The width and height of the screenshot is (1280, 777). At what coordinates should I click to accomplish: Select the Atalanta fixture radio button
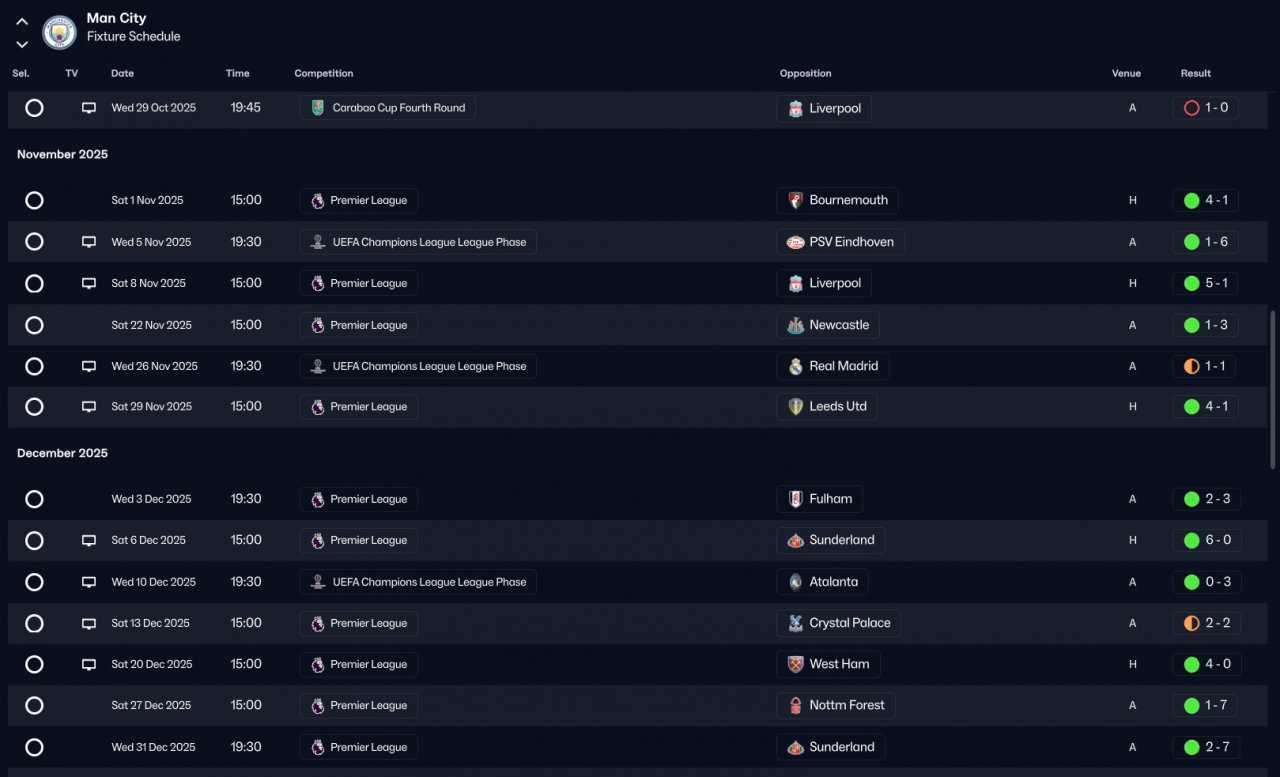click(34, 582)
